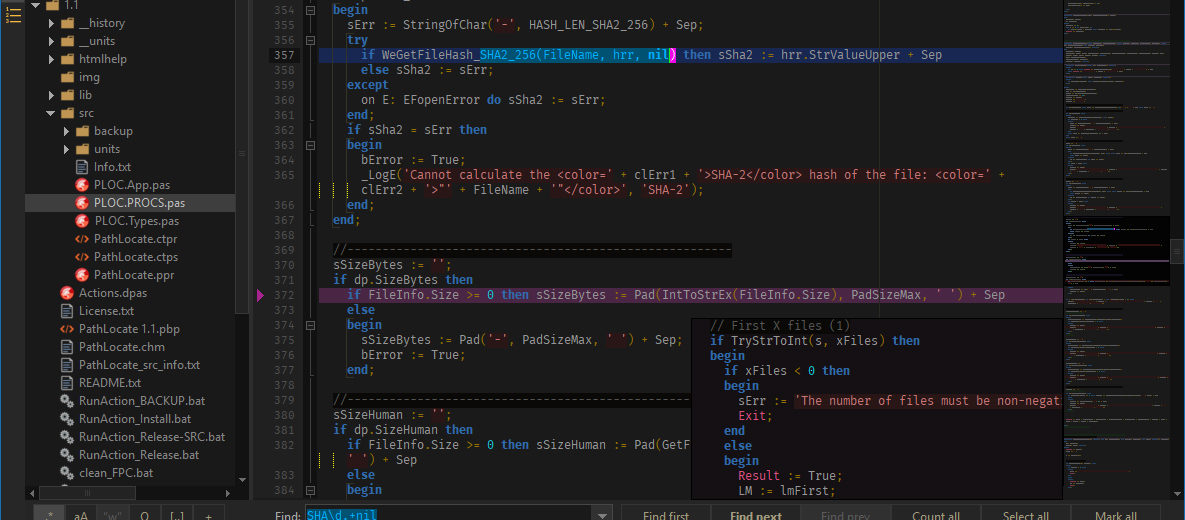1185x520 pixels.
Task: Click the Delphi icon of PLOC.Types.pas
Action: (82, 221)
